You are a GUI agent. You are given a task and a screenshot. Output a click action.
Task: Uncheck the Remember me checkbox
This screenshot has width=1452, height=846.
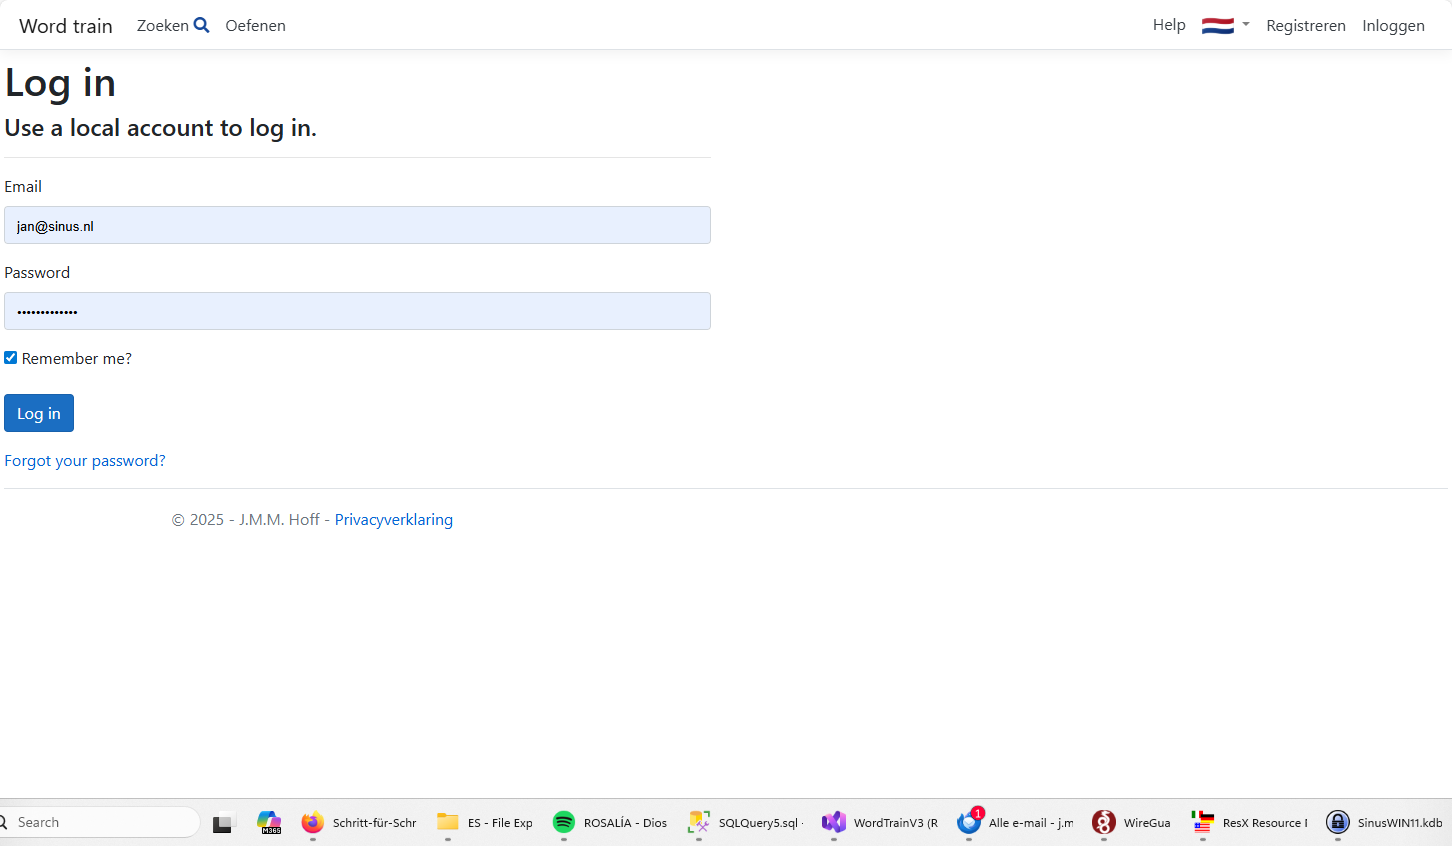tap(11, 358)
